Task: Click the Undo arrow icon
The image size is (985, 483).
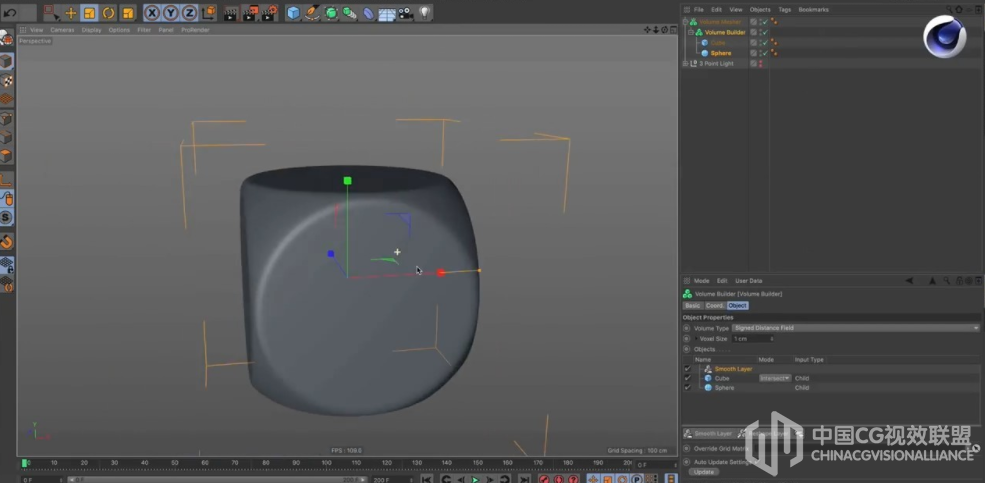Action: 9,12
